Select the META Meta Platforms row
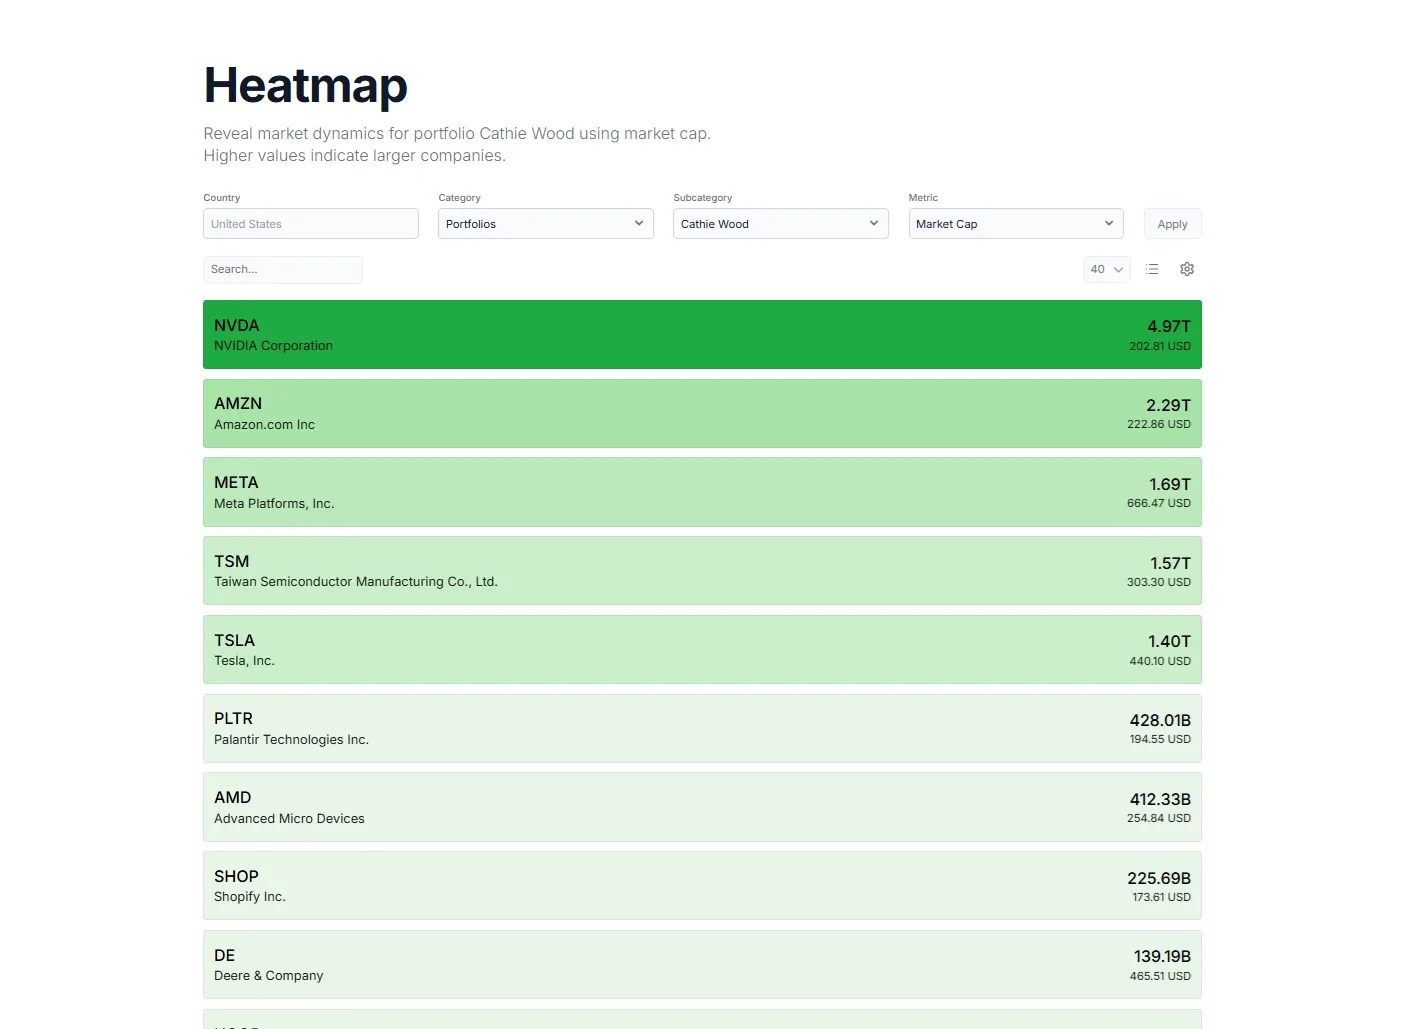The width and height of the screenshot is (1413, 1029). point(700,492)
